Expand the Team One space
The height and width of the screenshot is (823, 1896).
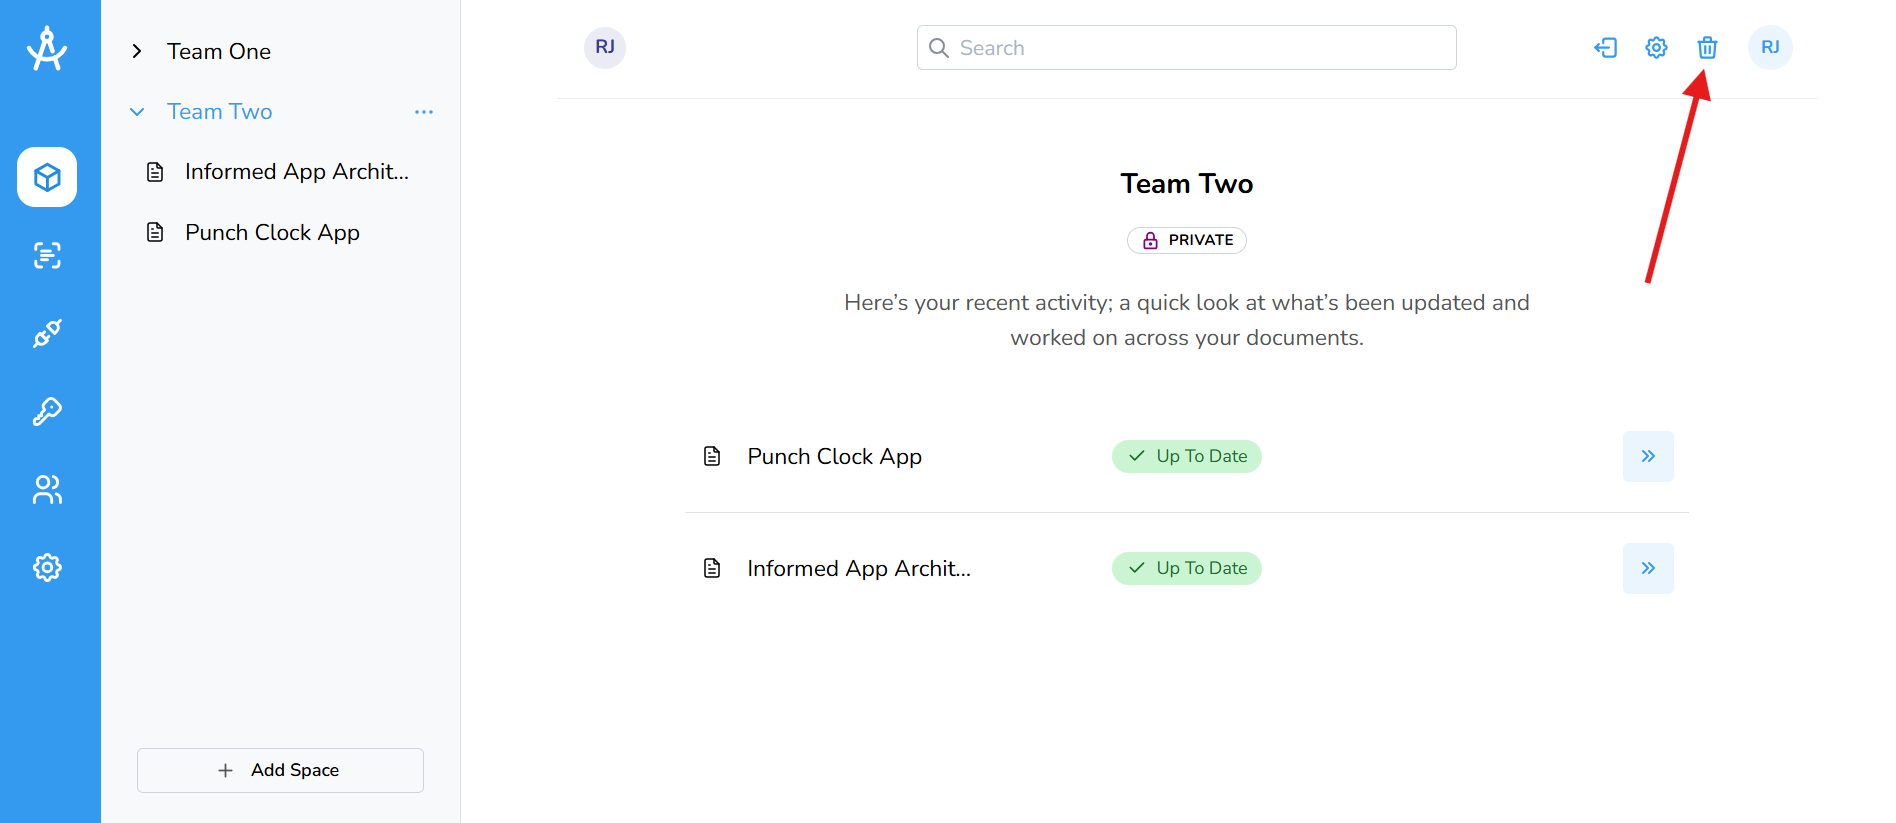click(137, 51)
